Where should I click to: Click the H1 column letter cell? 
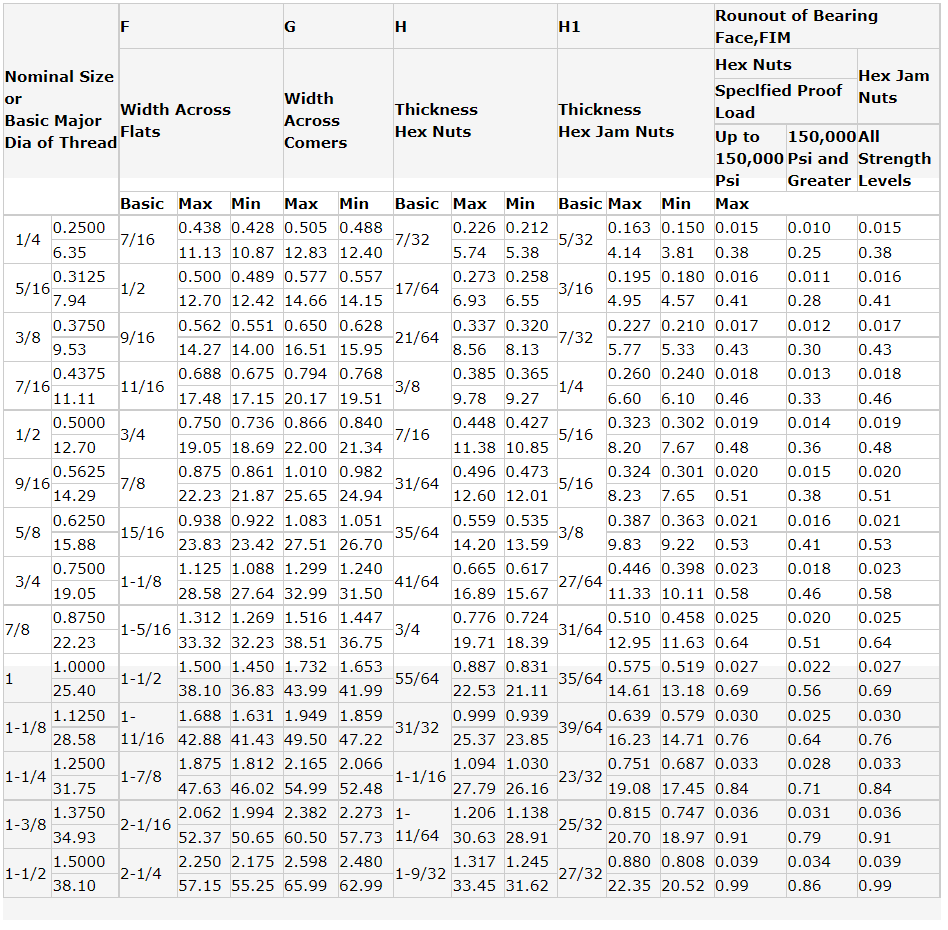[x=569, y=27]
